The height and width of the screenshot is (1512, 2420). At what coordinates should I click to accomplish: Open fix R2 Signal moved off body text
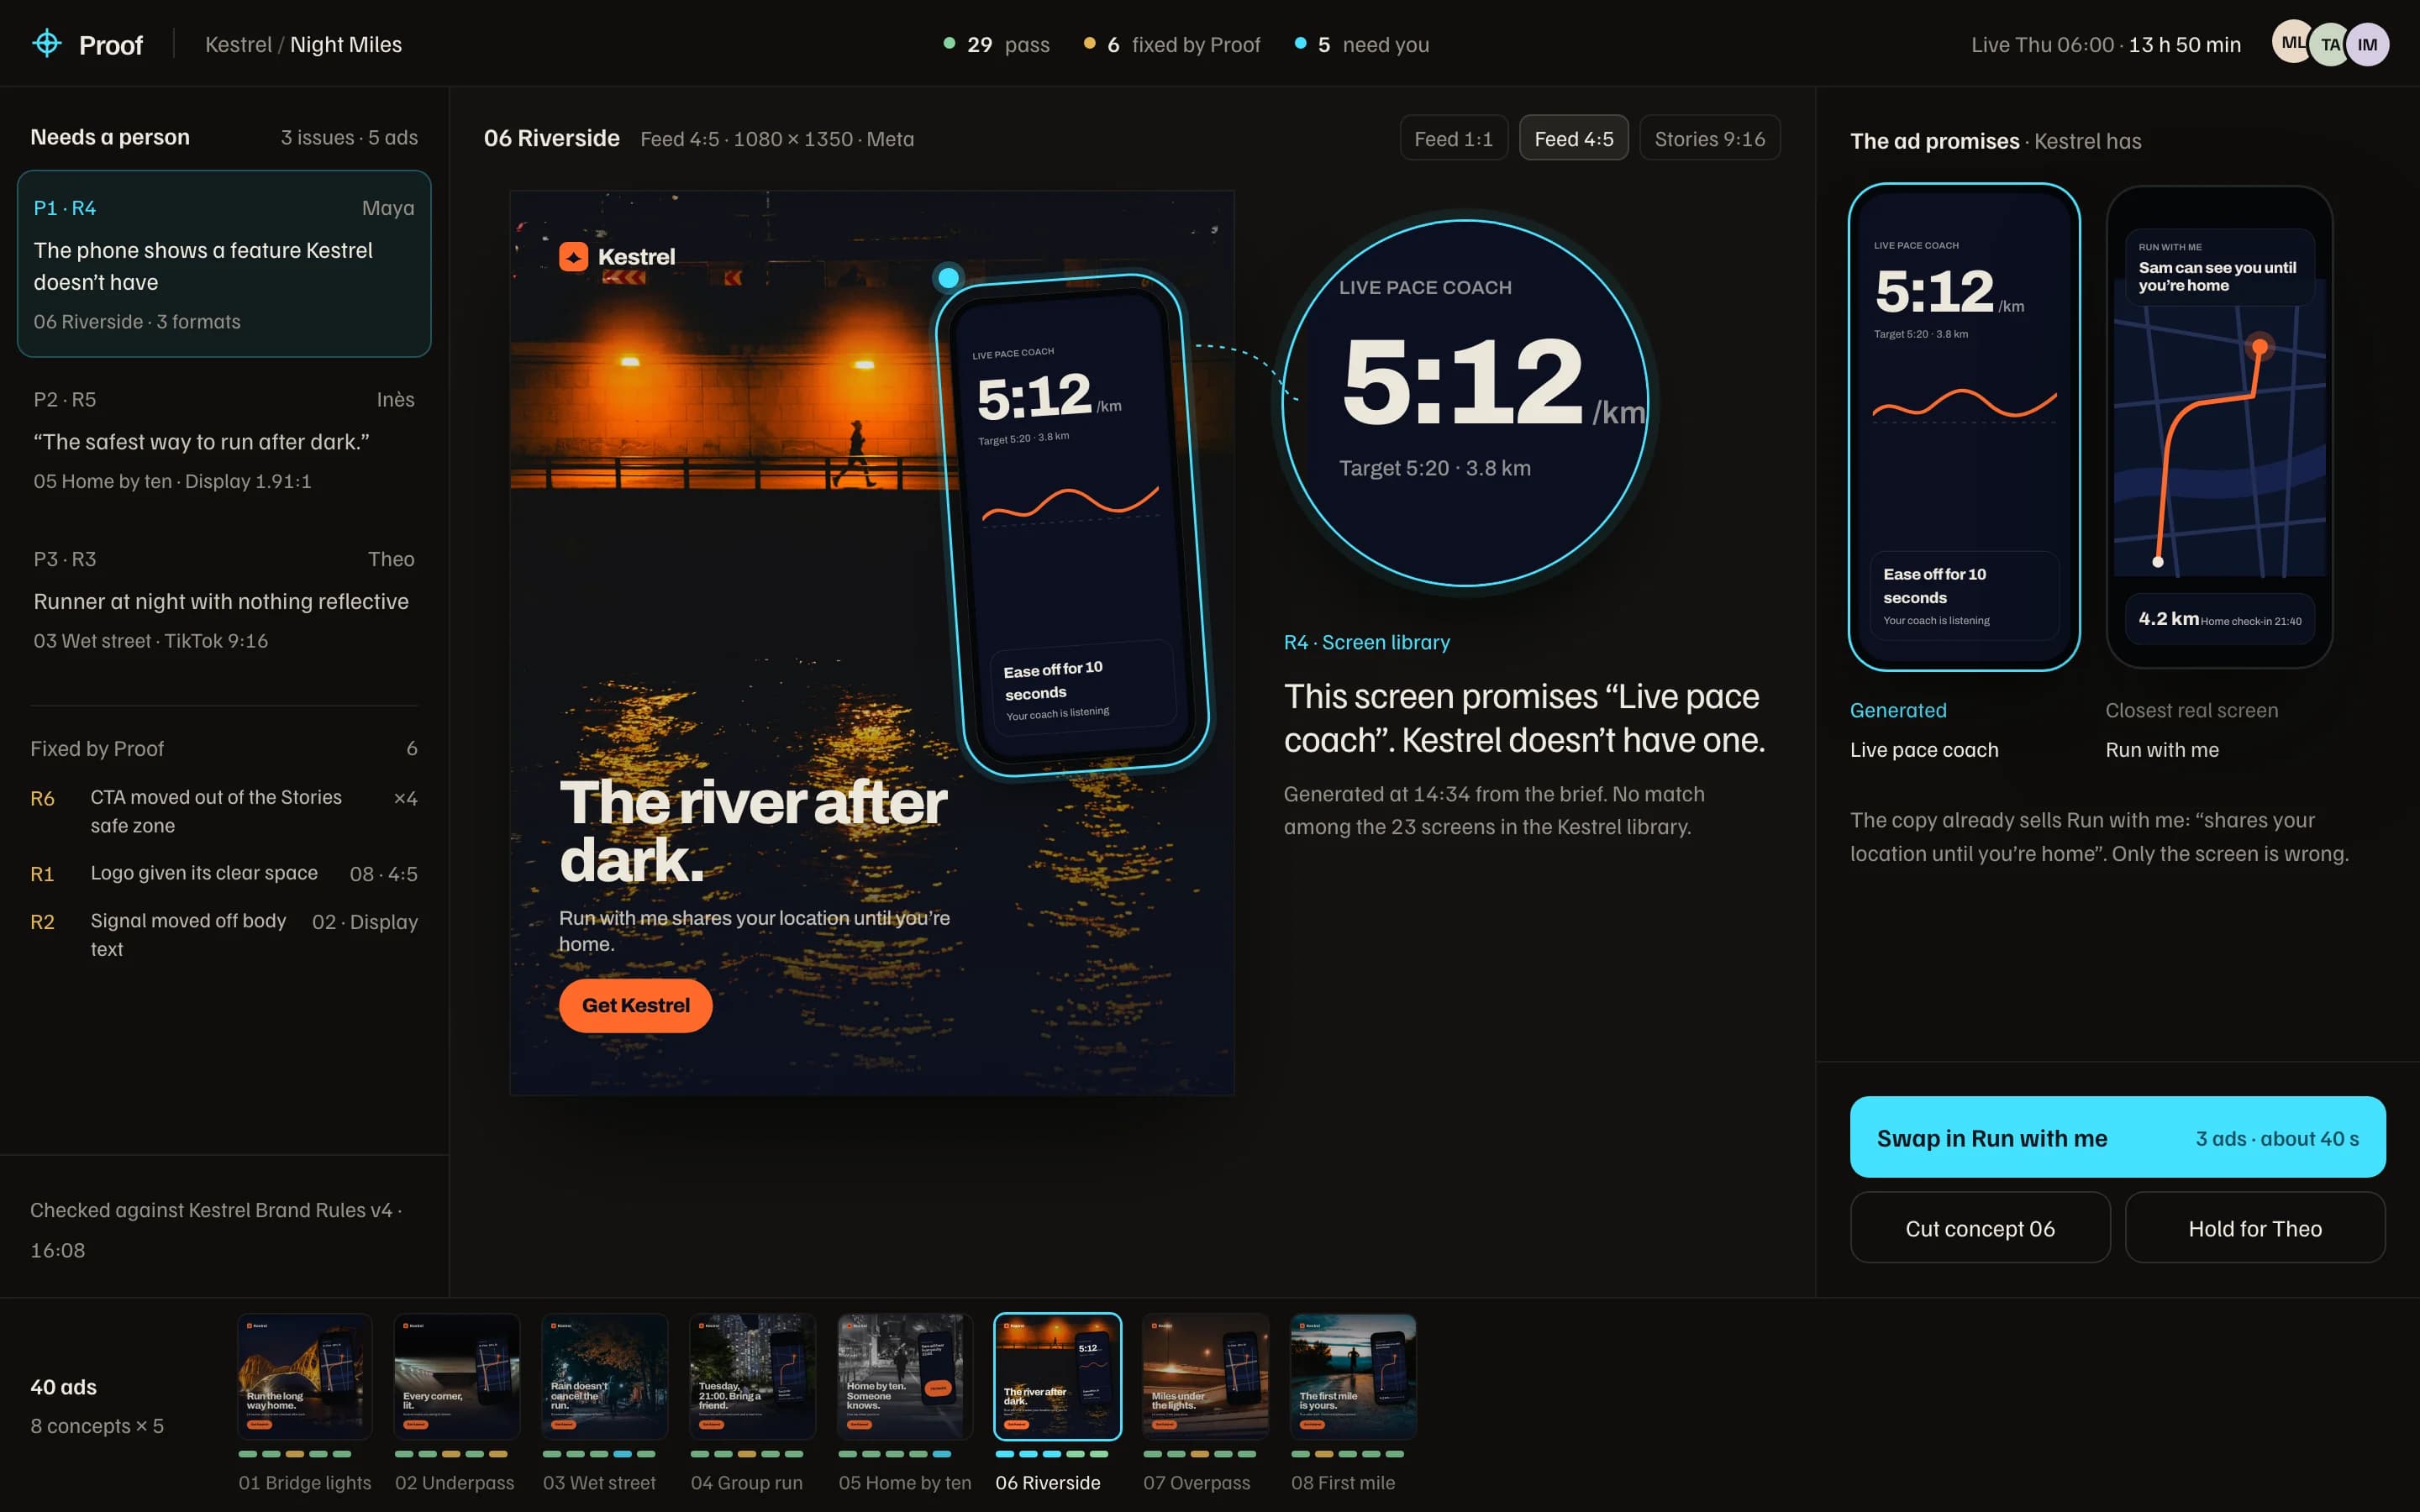224,934
